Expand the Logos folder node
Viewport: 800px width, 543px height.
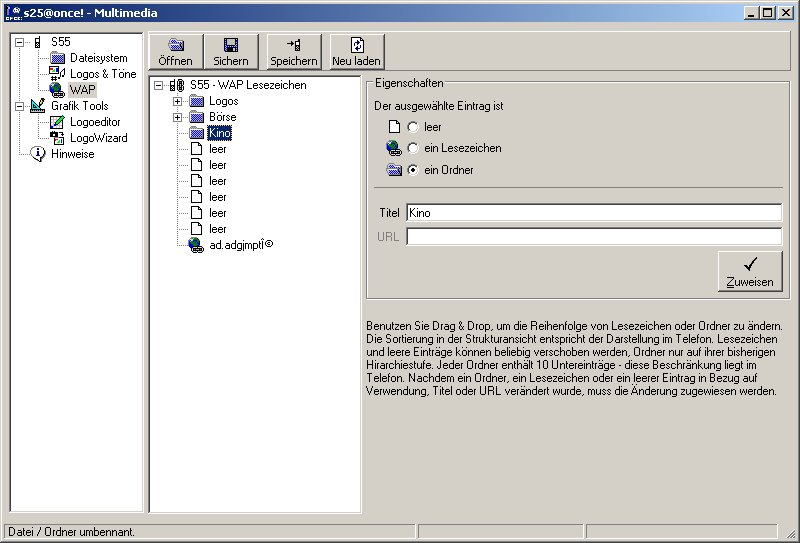178,102
